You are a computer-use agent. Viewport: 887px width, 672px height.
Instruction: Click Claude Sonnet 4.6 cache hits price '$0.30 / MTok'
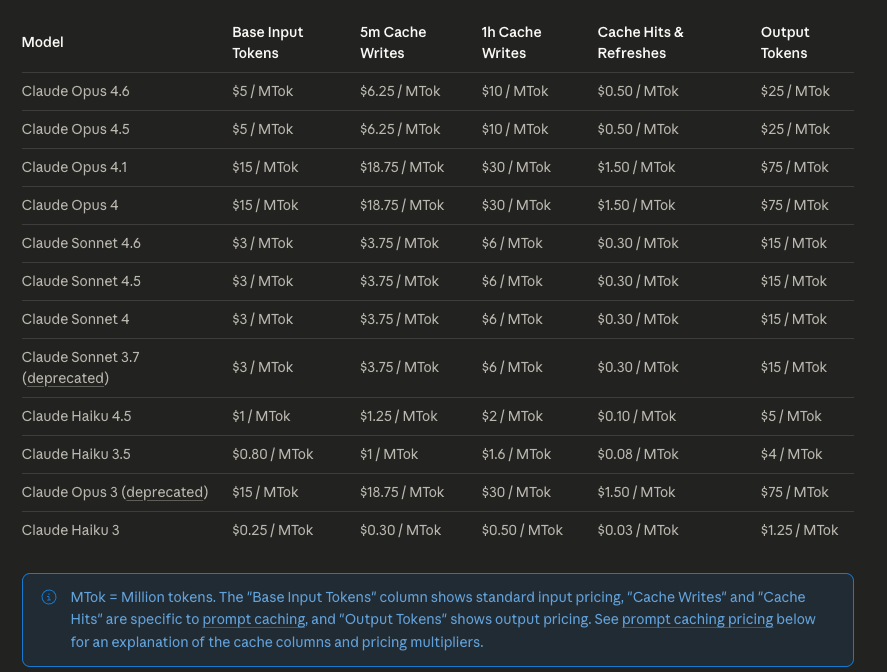point(638,243)
